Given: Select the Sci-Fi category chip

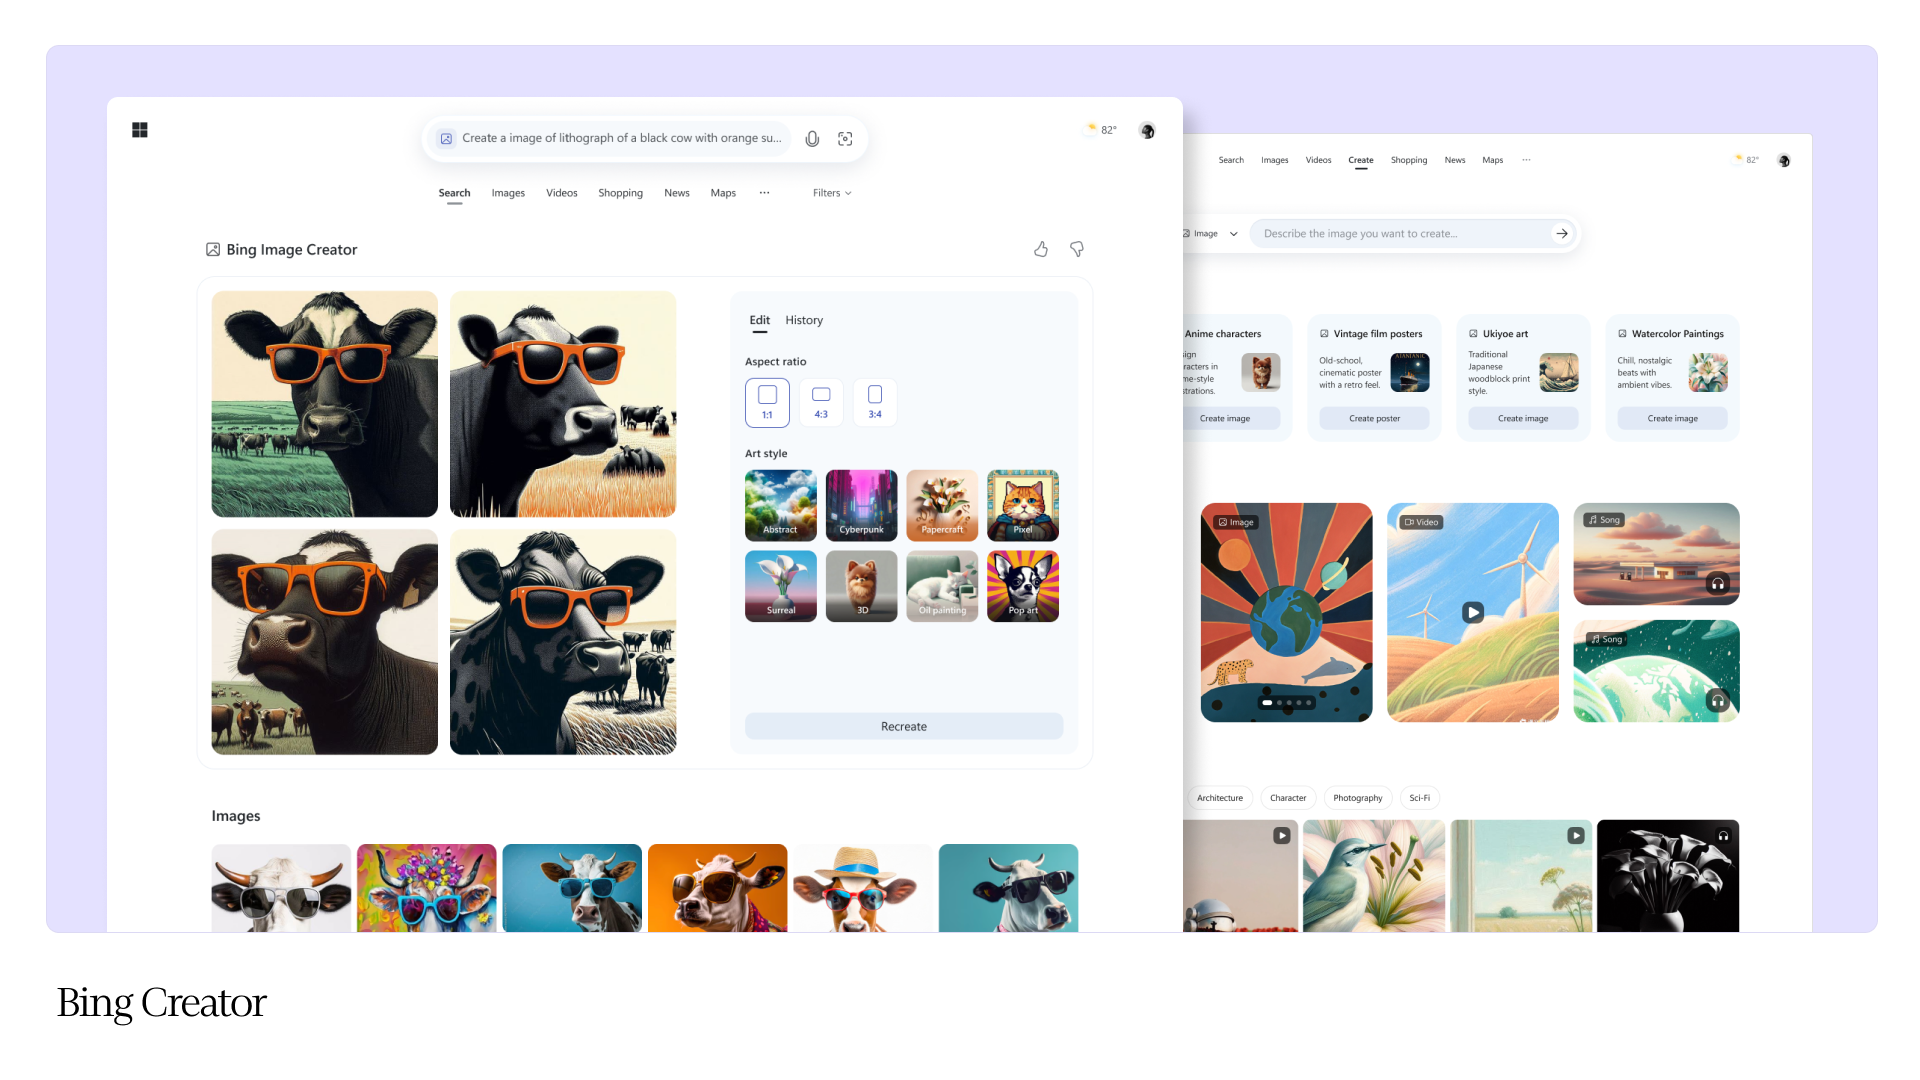Looking at the screenshot, I should [x=1420, y=798].
